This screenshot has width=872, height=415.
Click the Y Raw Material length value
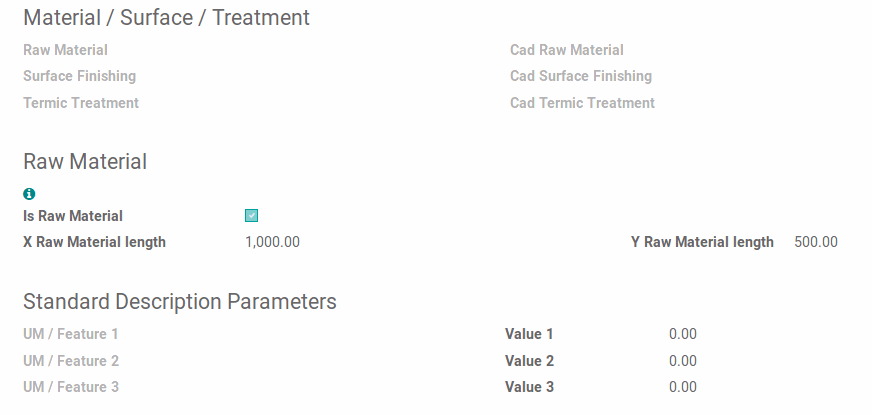click(816, 242)
